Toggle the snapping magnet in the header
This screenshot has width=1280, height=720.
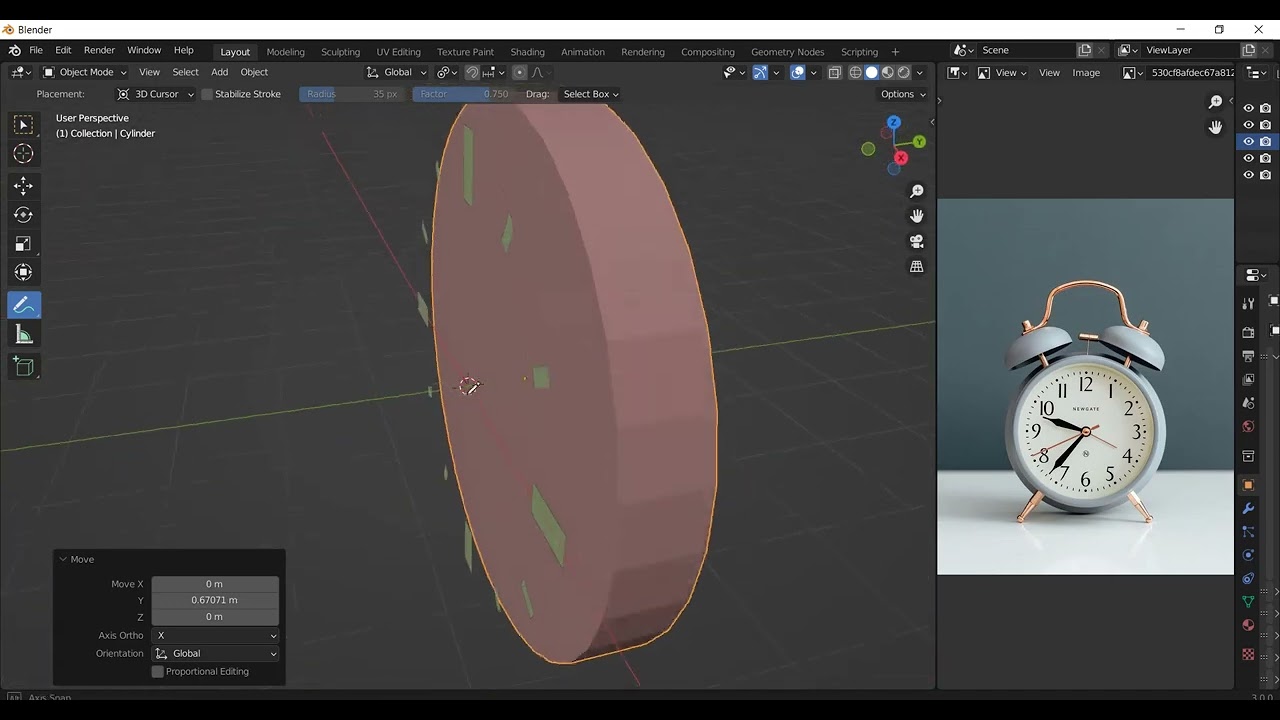point(472,72)
